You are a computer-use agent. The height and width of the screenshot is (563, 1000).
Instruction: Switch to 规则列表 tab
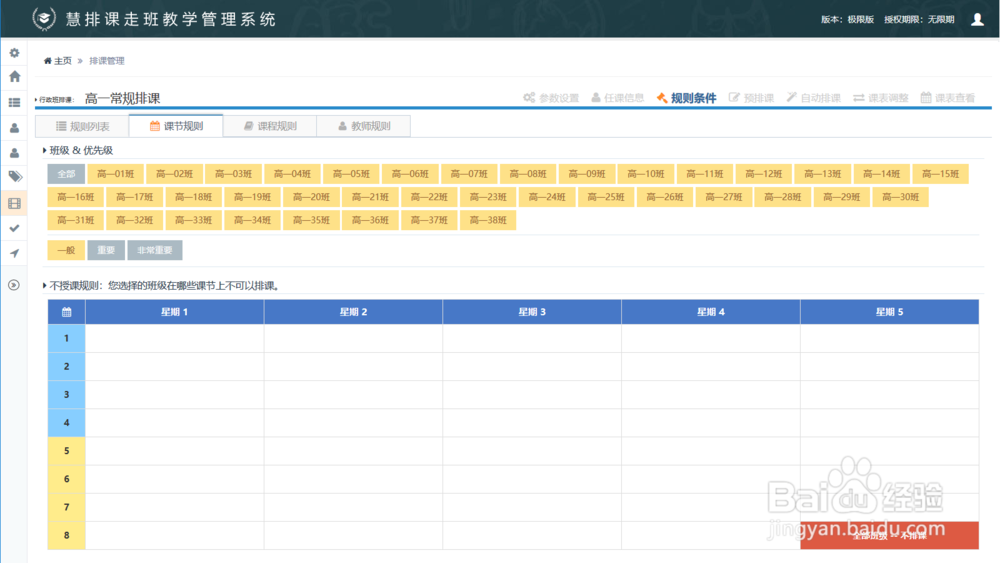82,126
